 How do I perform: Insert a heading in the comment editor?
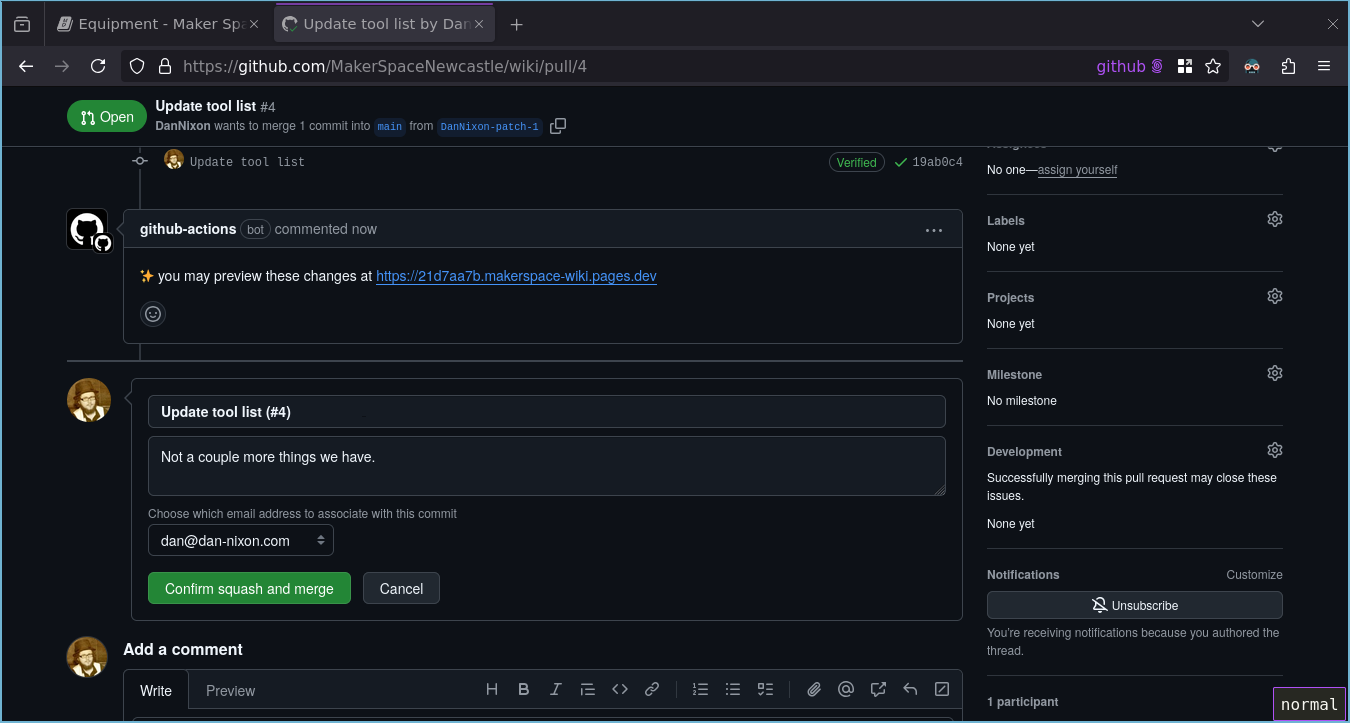[491, 689]
